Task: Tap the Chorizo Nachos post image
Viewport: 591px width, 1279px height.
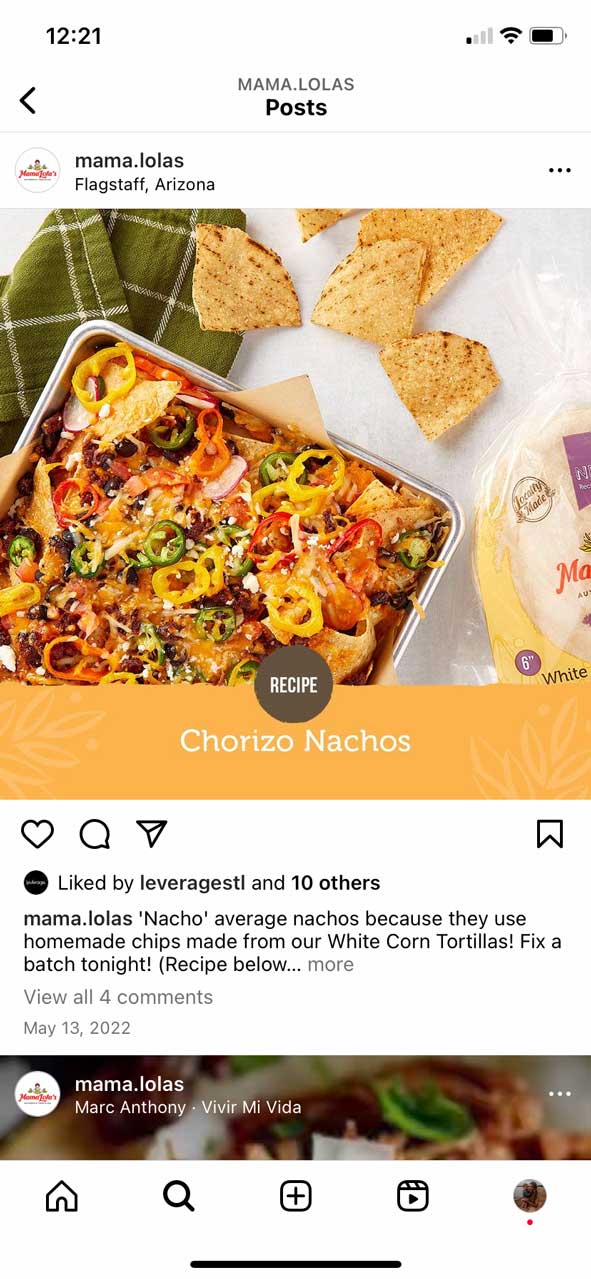Action: pyautogui.click(x=295, y=504)
